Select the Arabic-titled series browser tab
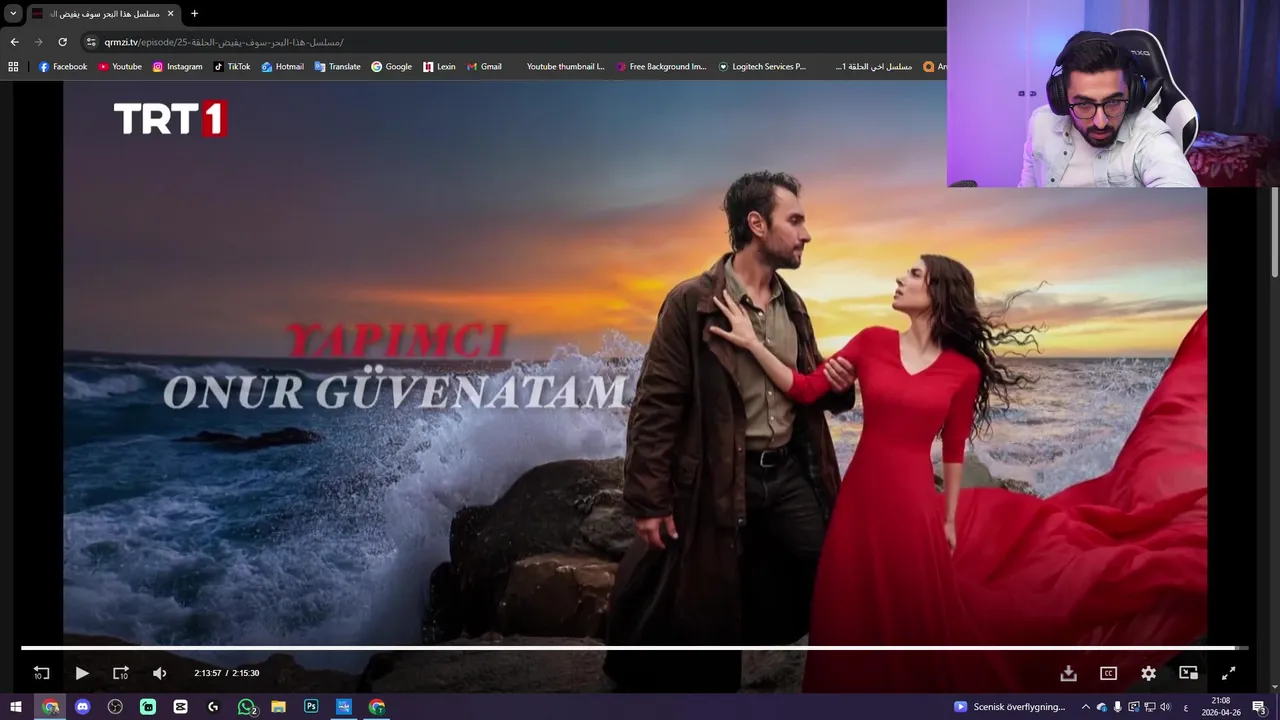This screenshot has height=720, width=1280. (x=103, y=14)
